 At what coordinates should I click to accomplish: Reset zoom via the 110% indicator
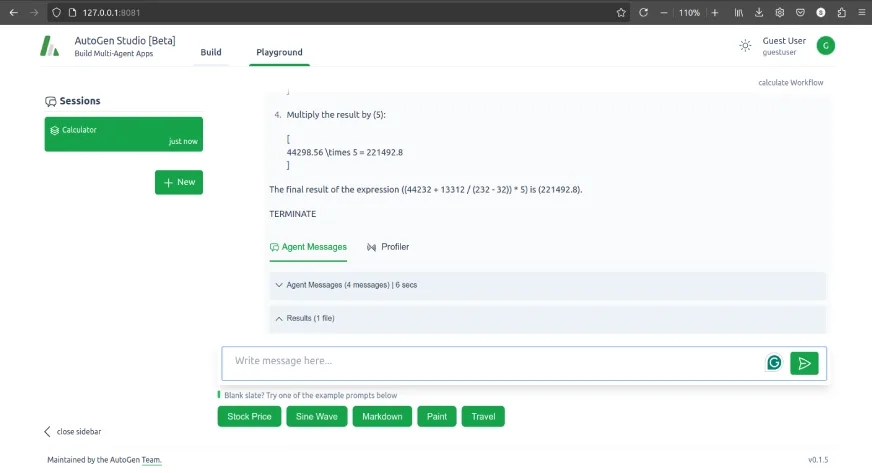[x=689, y=12]
